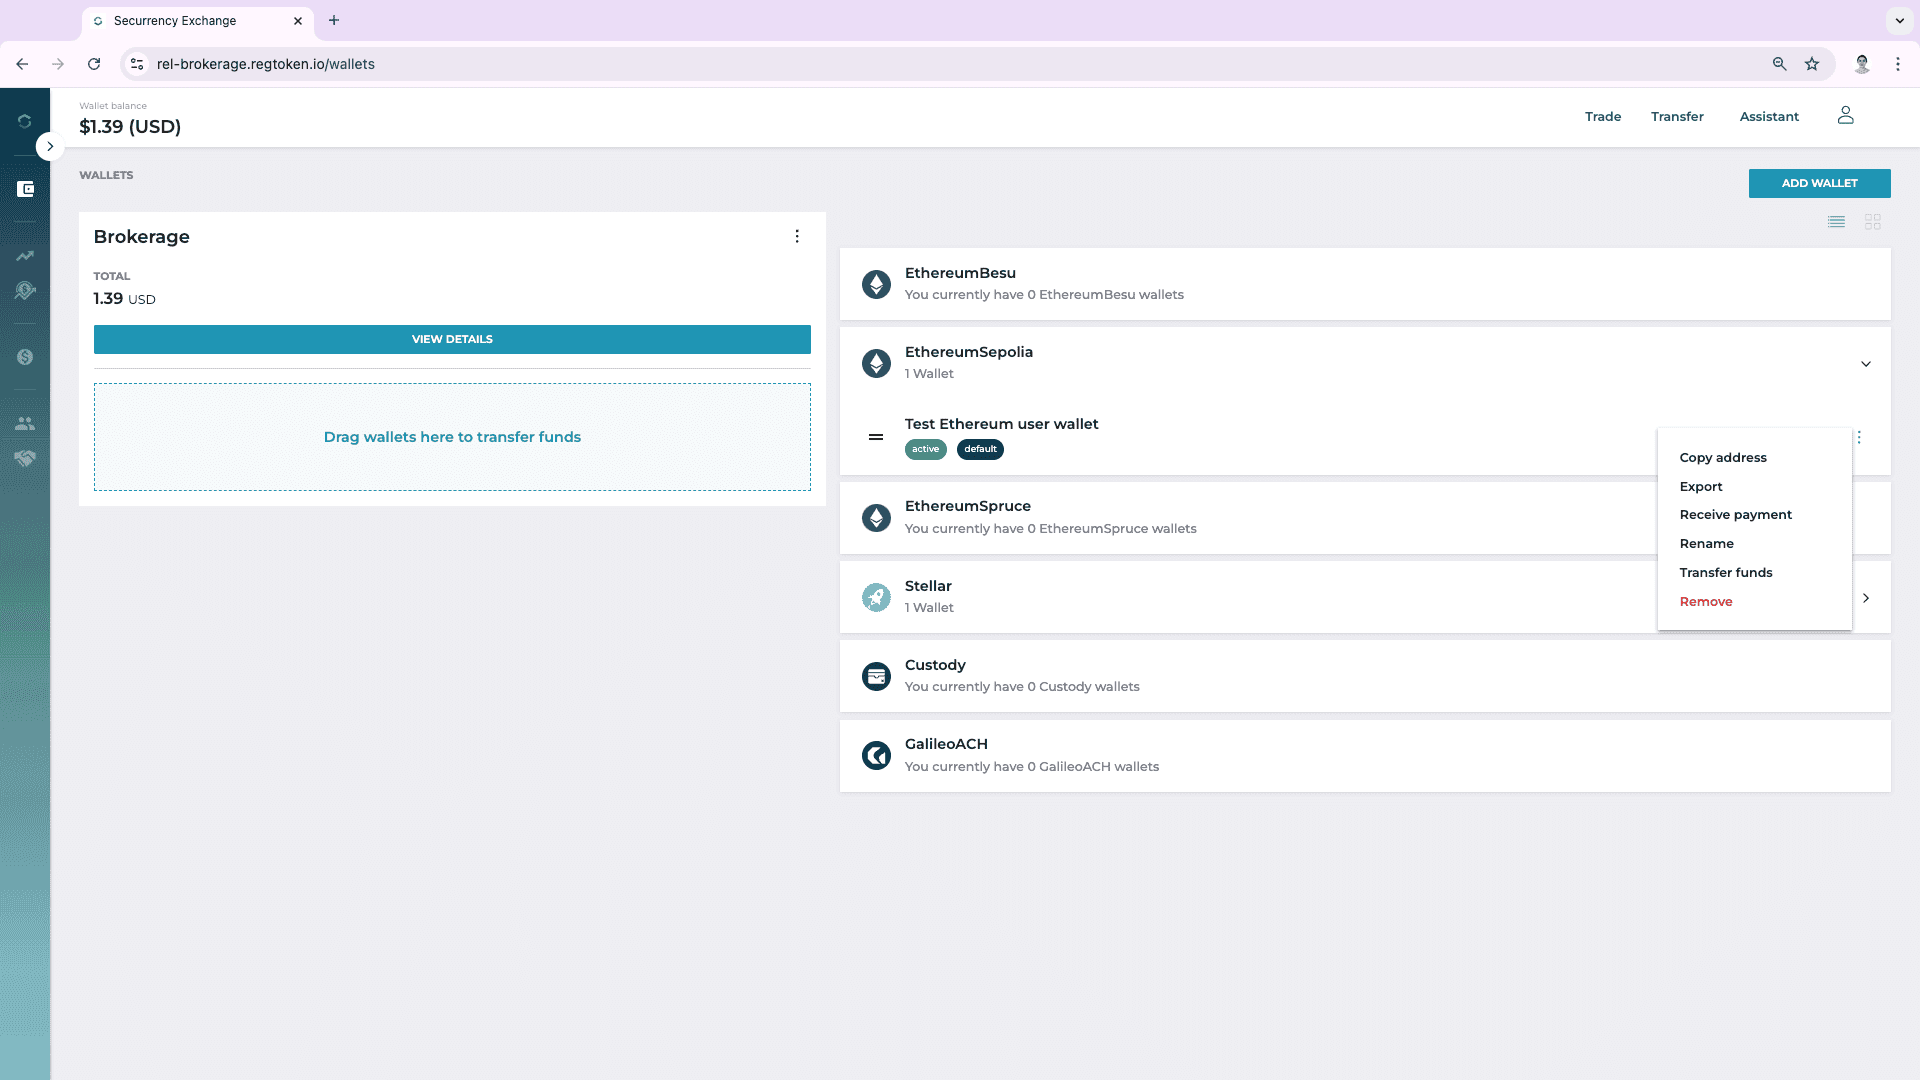Click the site information icon in address bar
Image resolution: width=1920 pixels, height=1080 pixels.
[x=137, y=64]
